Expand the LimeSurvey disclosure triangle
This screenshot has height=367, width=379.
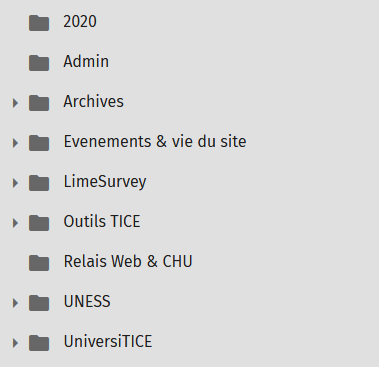click(x=15, y=183)
